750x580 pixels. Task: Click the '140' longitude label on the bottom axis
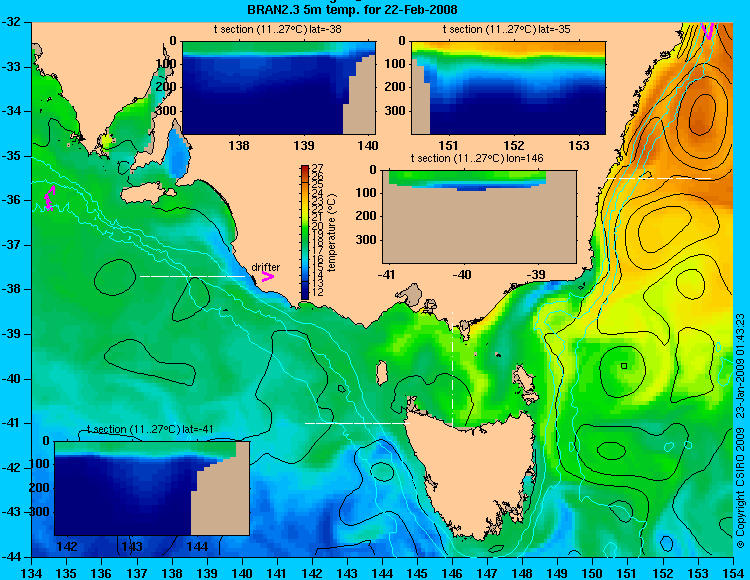[242, 573]
